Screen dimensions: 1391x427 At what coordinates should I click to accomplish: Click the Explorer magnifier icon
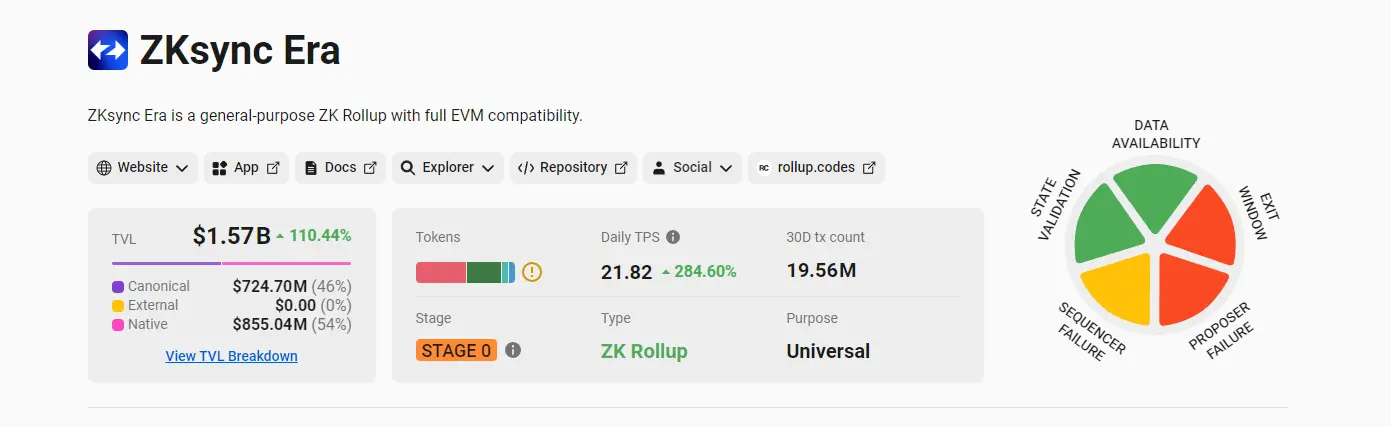pyautogui.click(x=408, y=168)
